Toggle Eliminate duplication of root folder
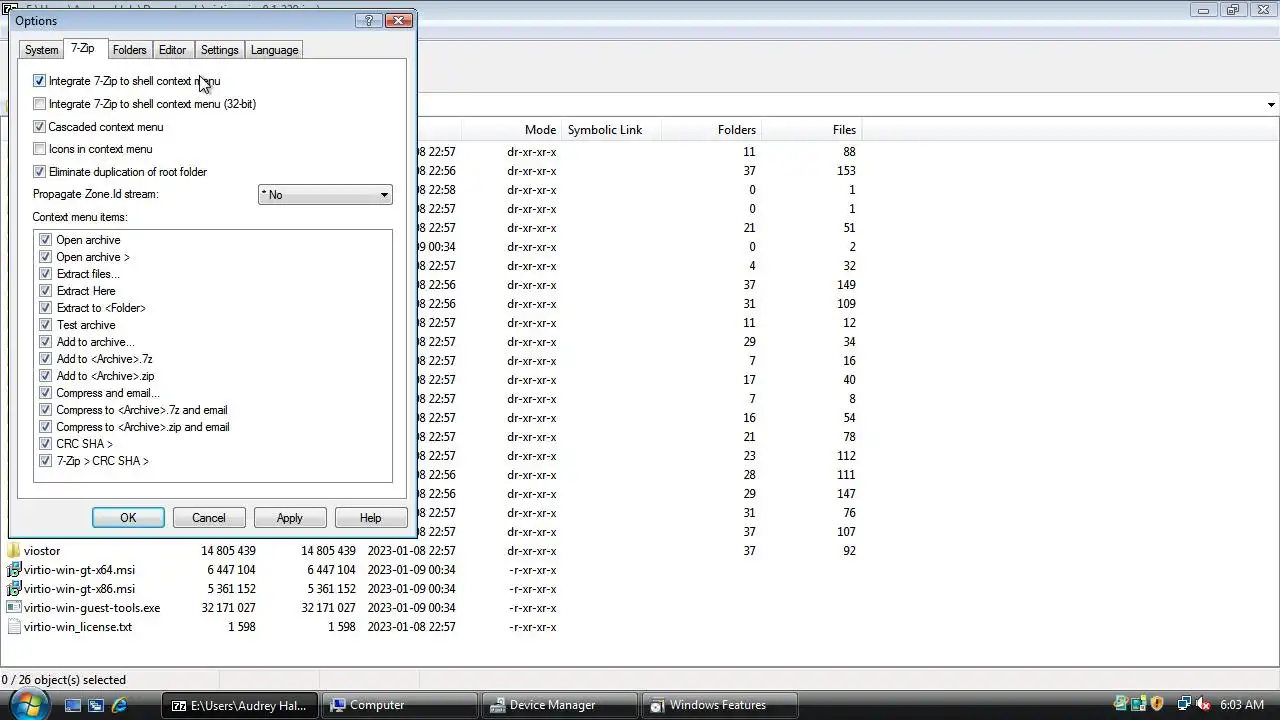 coord(39,172)
